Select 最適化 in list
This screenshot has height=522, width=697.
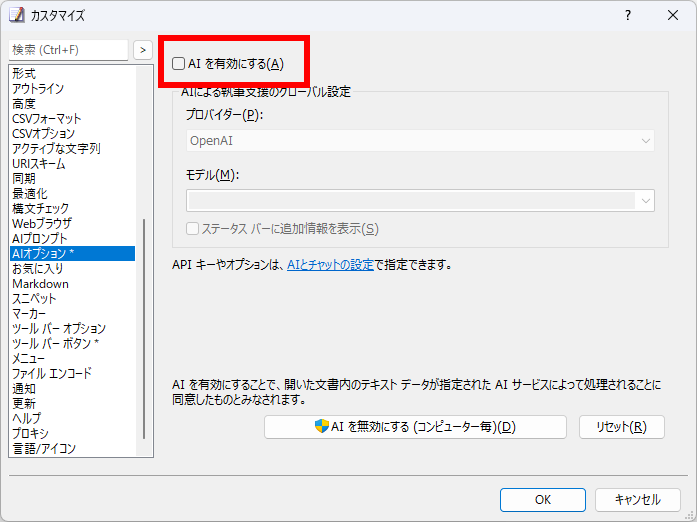(72, 193)
